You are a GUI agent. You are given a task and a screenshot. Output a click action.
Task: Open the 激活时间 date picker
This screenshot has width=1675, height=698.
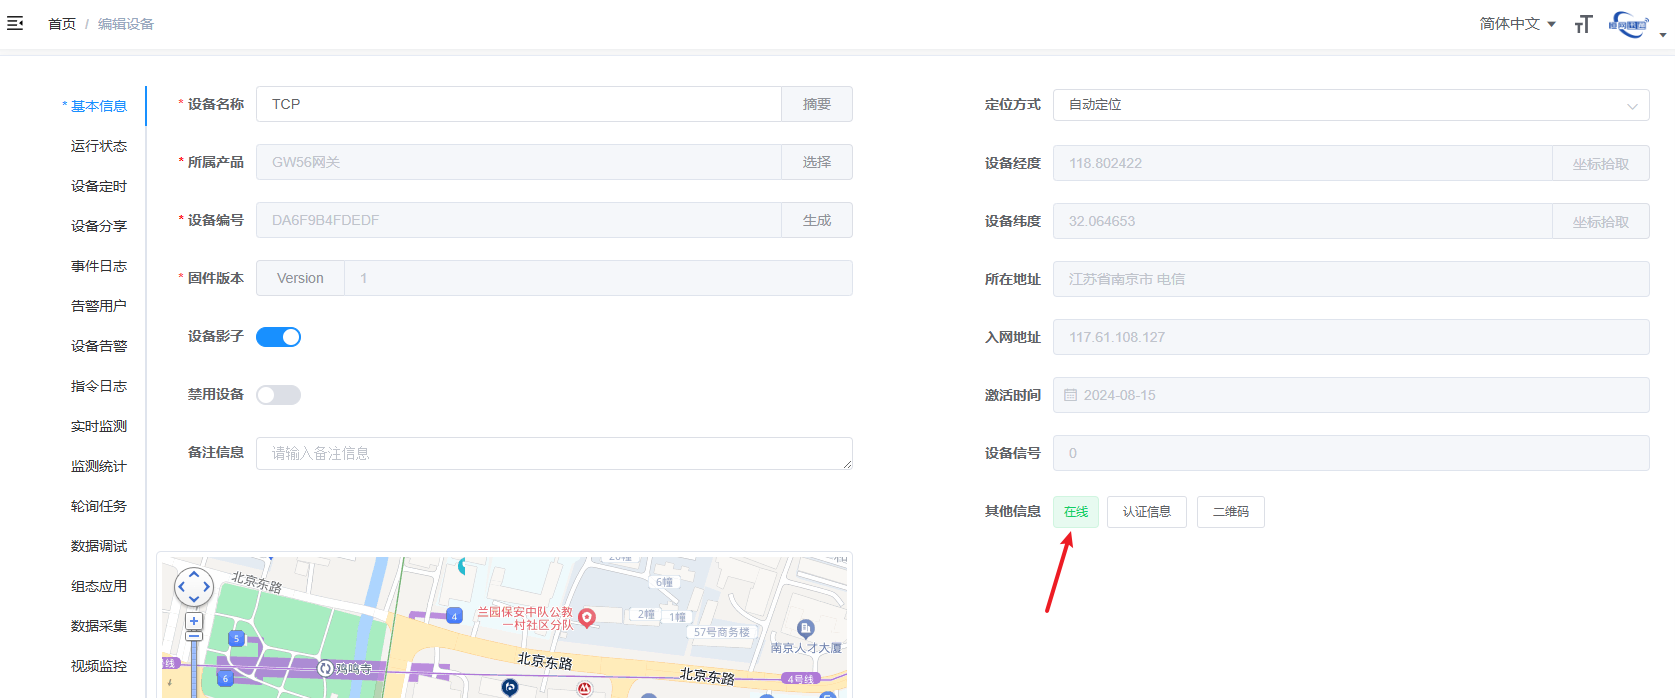pyautogui.click(x=1350, y=395)
